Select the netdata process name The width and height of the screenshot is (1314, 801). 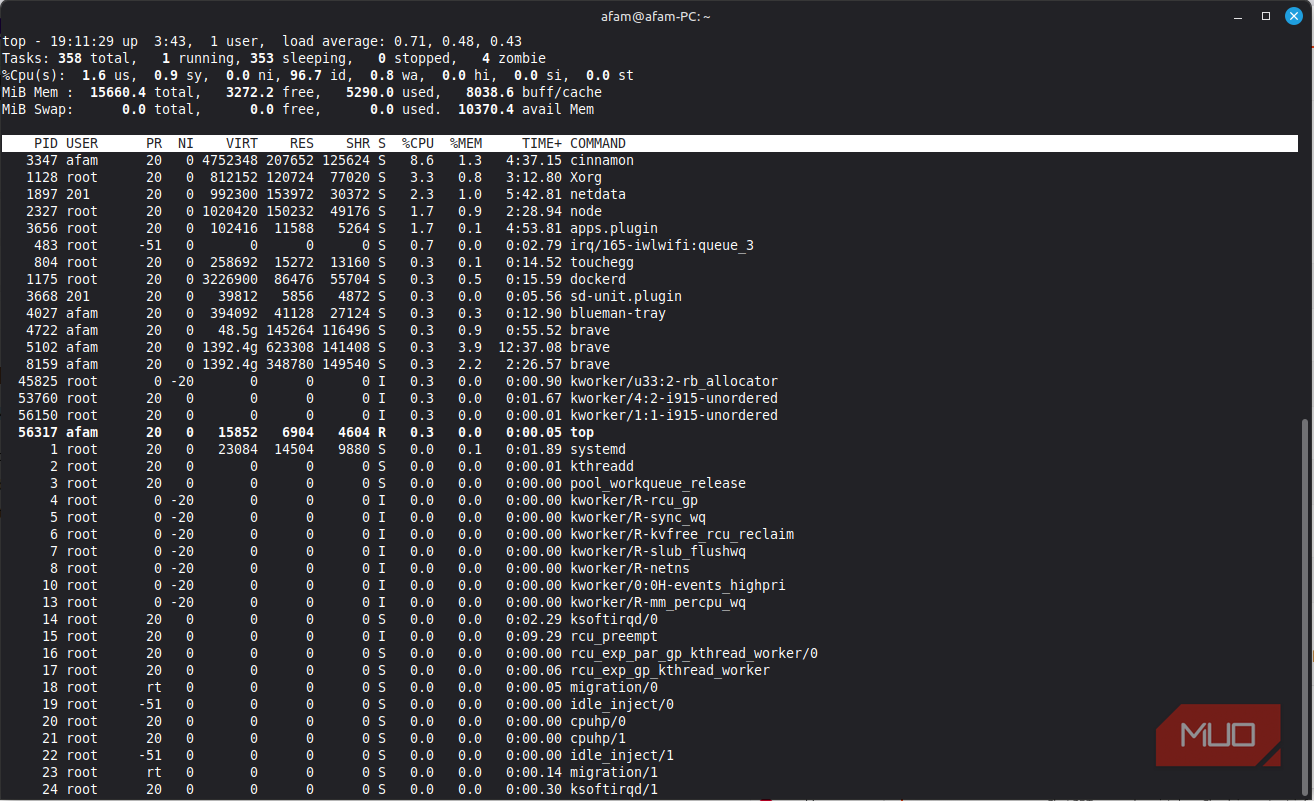(x=598, y=194)
